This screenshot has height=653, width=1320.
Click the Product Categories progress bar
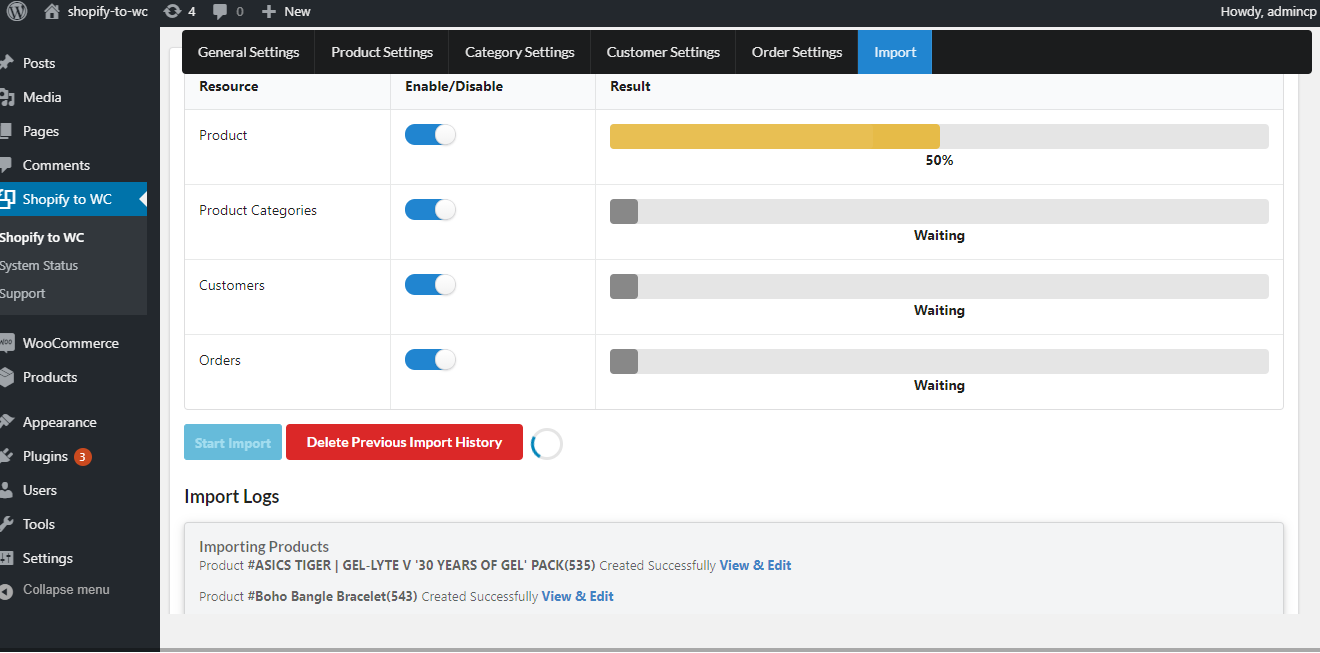939,211
